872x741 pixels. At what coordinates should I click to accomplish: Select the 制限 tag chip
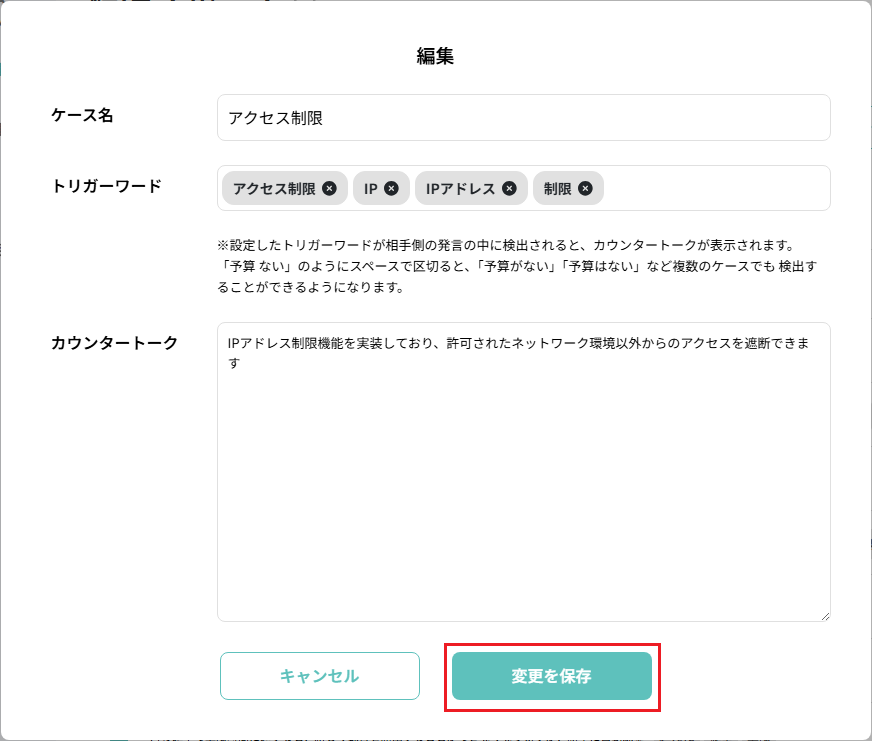tap(560, 187)
